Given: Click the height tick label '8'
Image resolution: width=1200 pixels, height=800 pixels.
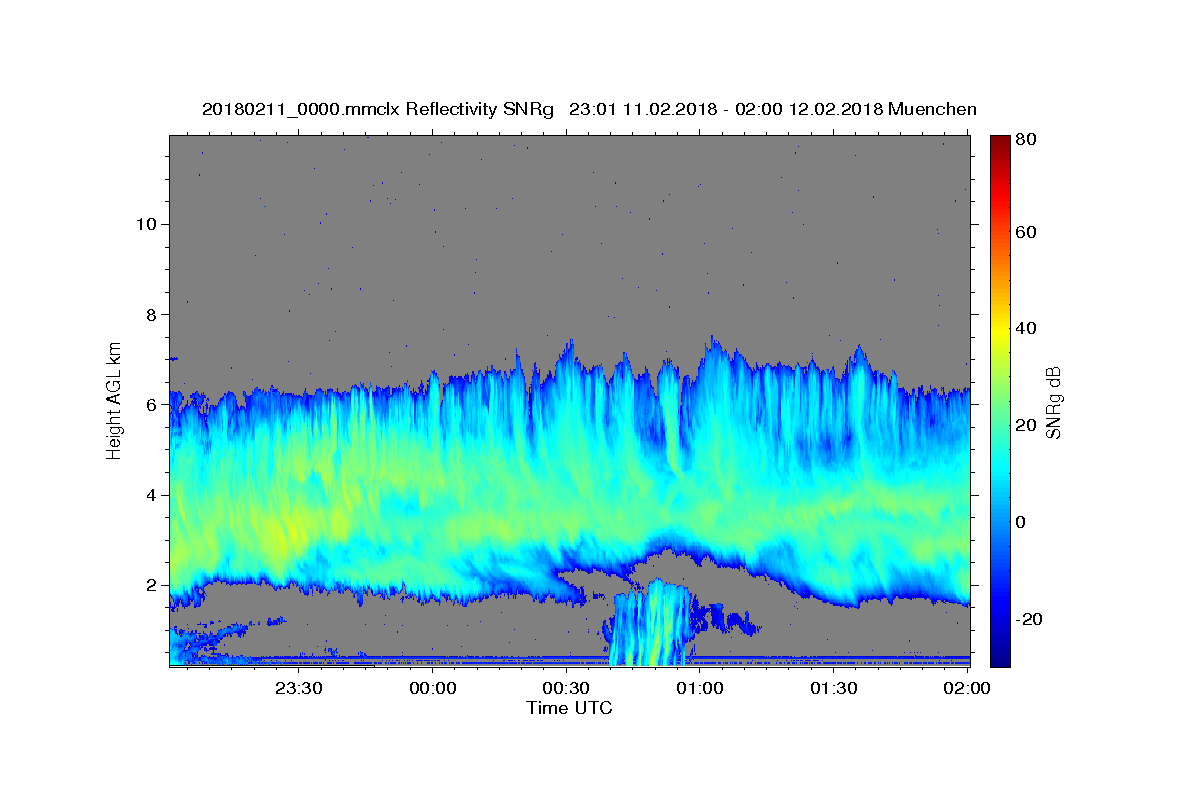Looking at the screenshot, I should tap(149, 314).
